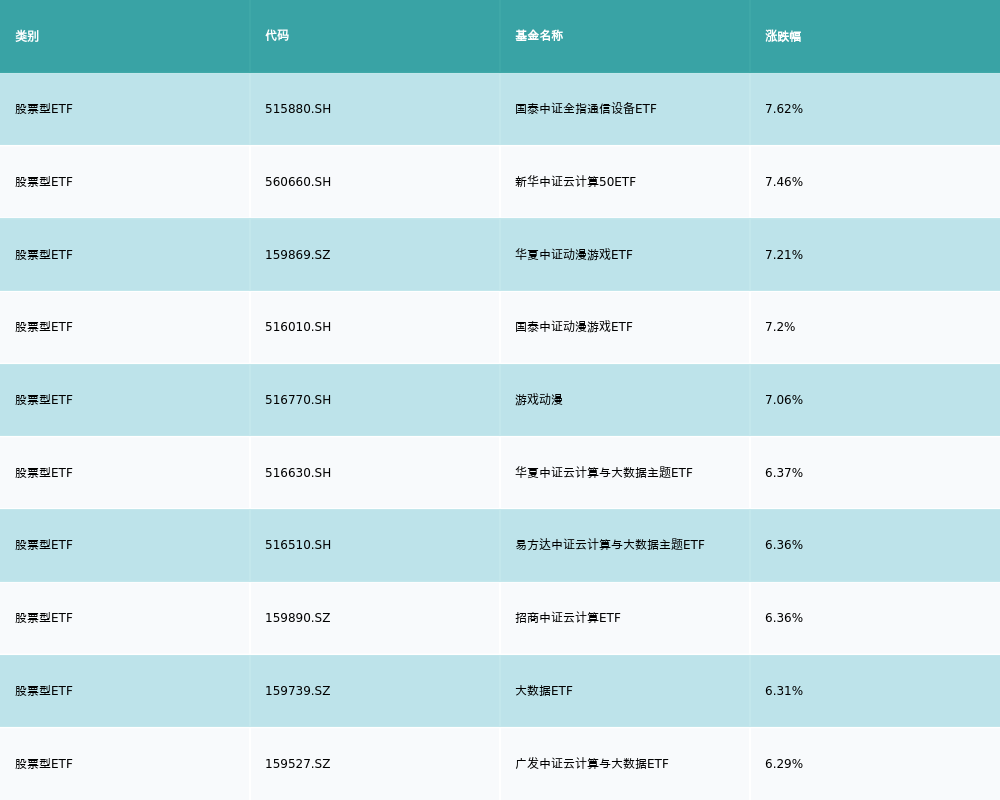Click 股票型ETF in the 516770.SH row
The width and height of the screenshot is (1000, 800).
[44, 400]
